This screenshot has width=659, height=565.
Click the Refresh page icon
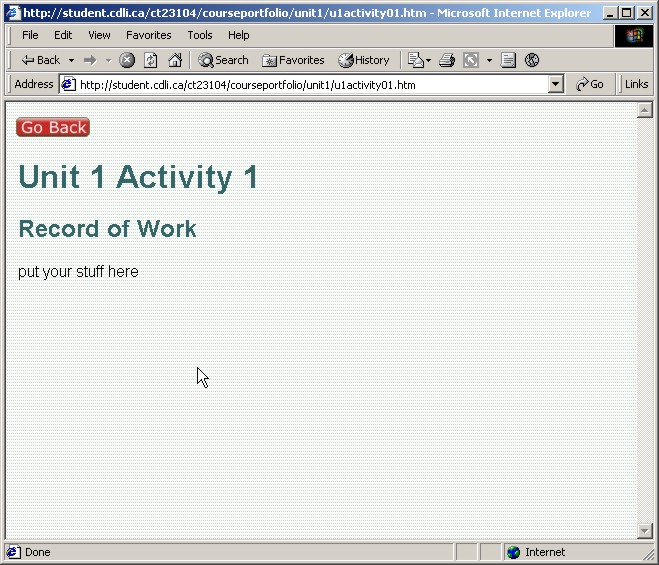pos(150,61)
